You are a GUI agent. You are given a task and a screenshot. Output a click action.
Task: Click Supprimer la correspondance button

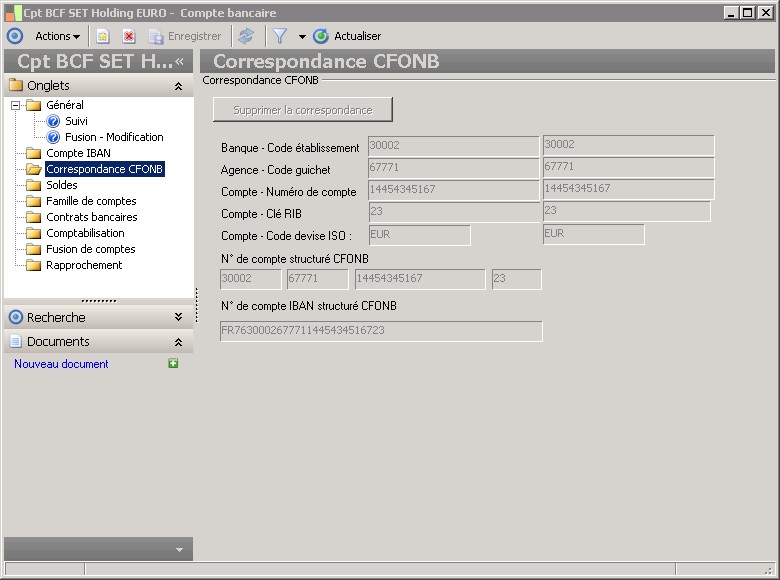coord(303,110)
